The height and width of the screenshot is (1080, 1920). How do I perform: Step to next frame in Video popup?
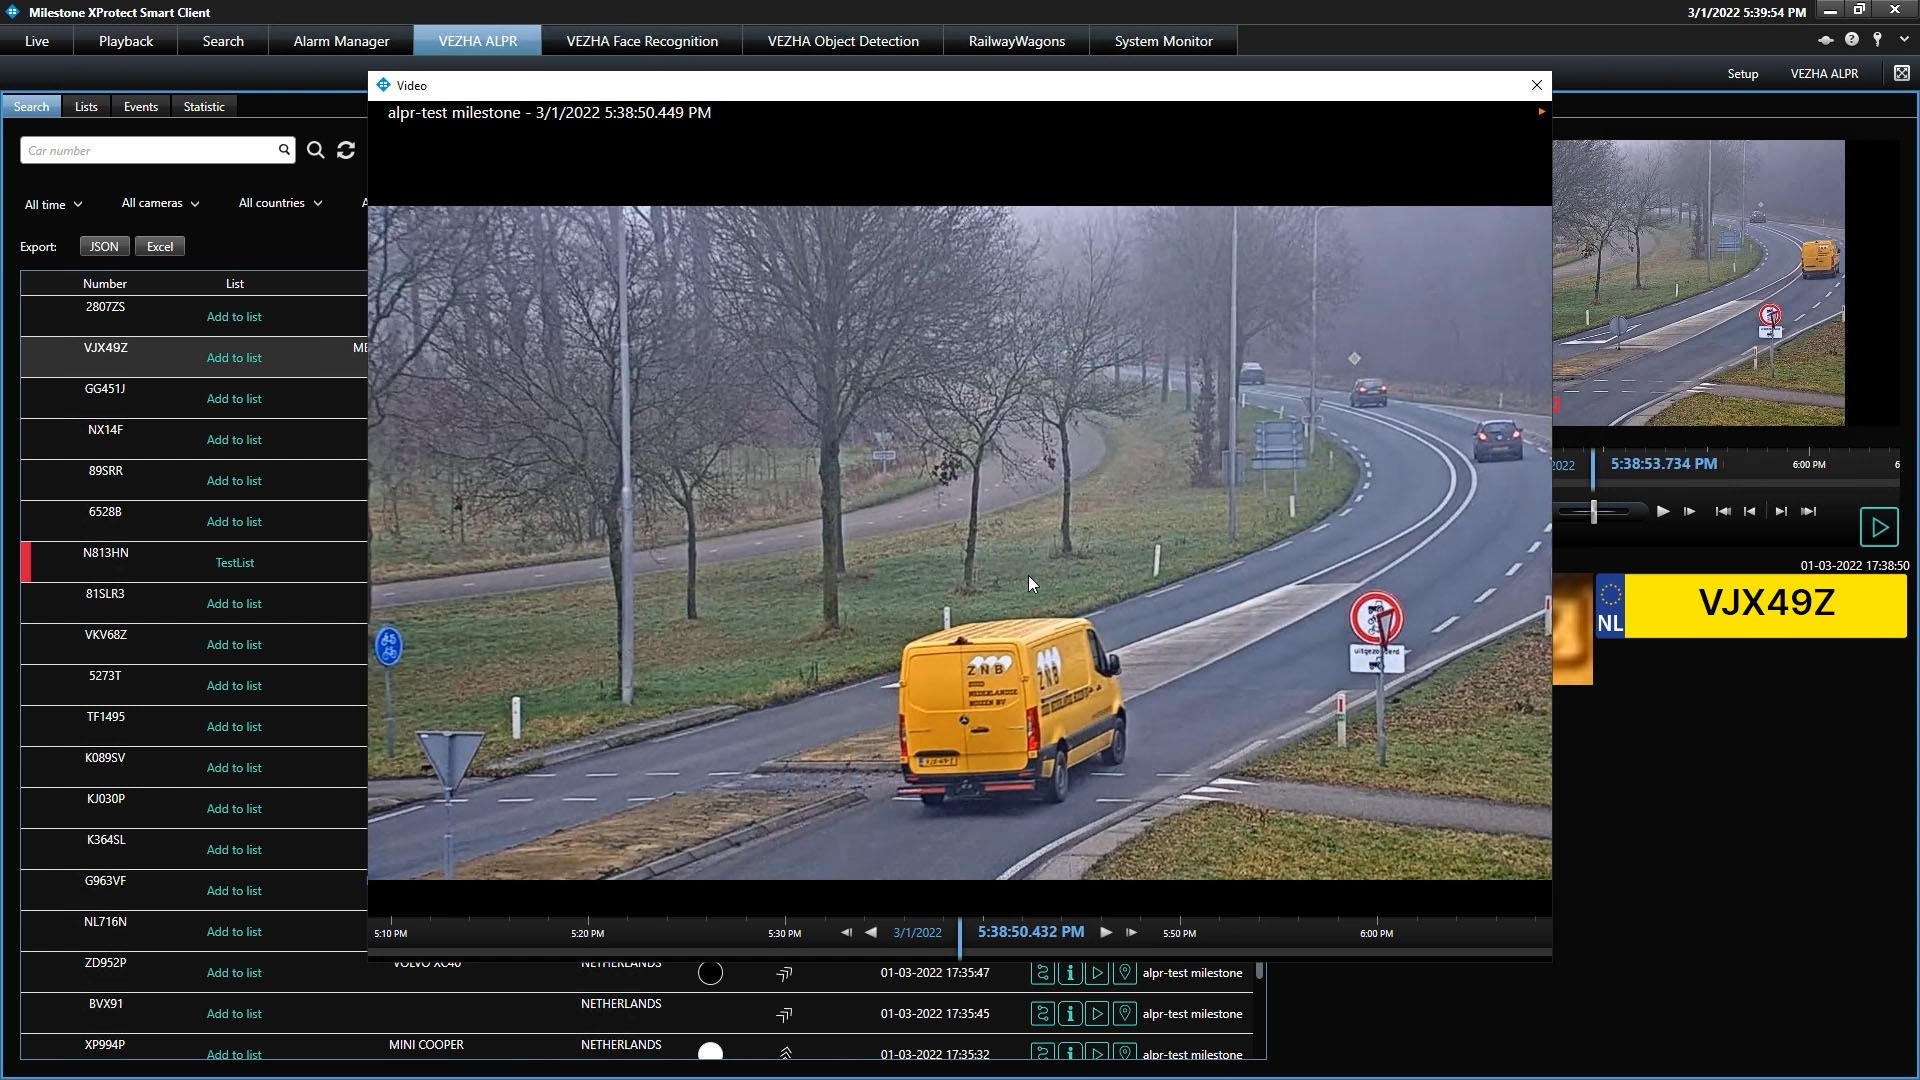coord(1131,932)
